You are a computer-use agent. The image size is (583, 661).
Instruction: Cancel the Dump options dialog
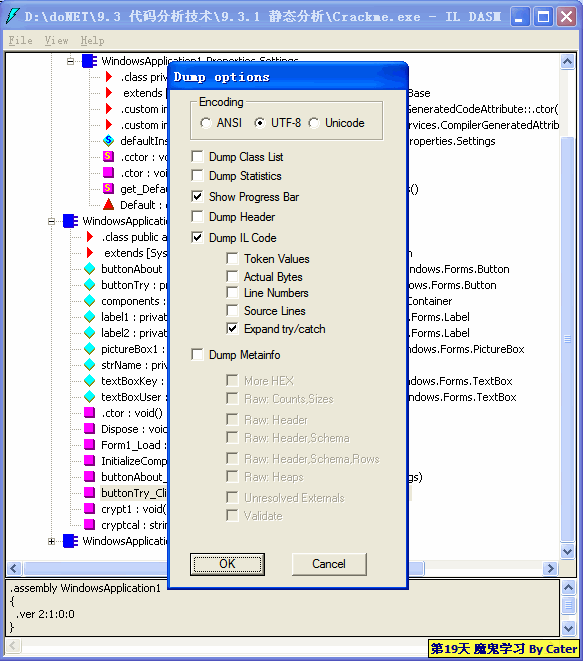(329, 564)
